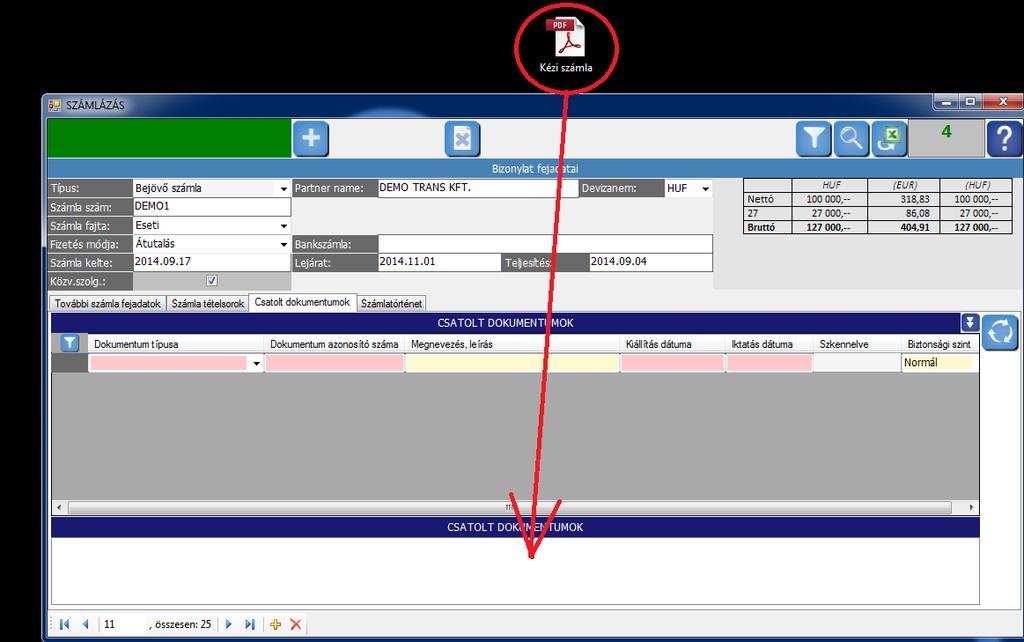Open the Devizanem HUF dropdown

(705, 189)
